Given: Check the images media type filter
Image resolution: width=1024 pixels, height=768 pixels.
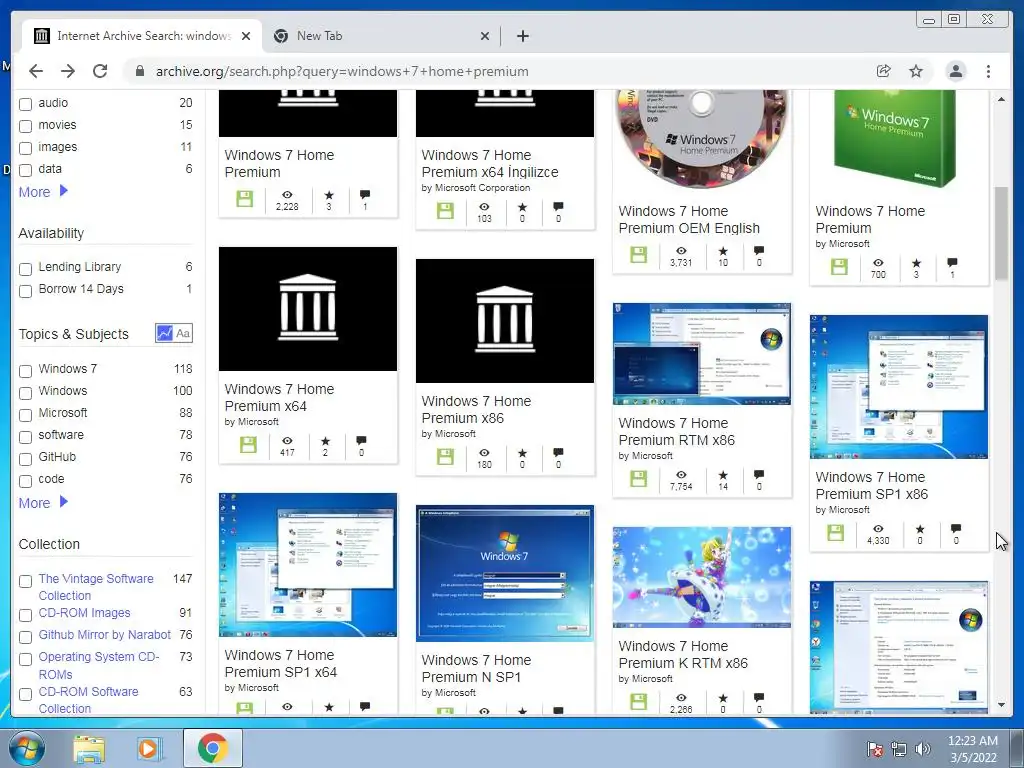Looking at the screenshot, I should 25,148.
